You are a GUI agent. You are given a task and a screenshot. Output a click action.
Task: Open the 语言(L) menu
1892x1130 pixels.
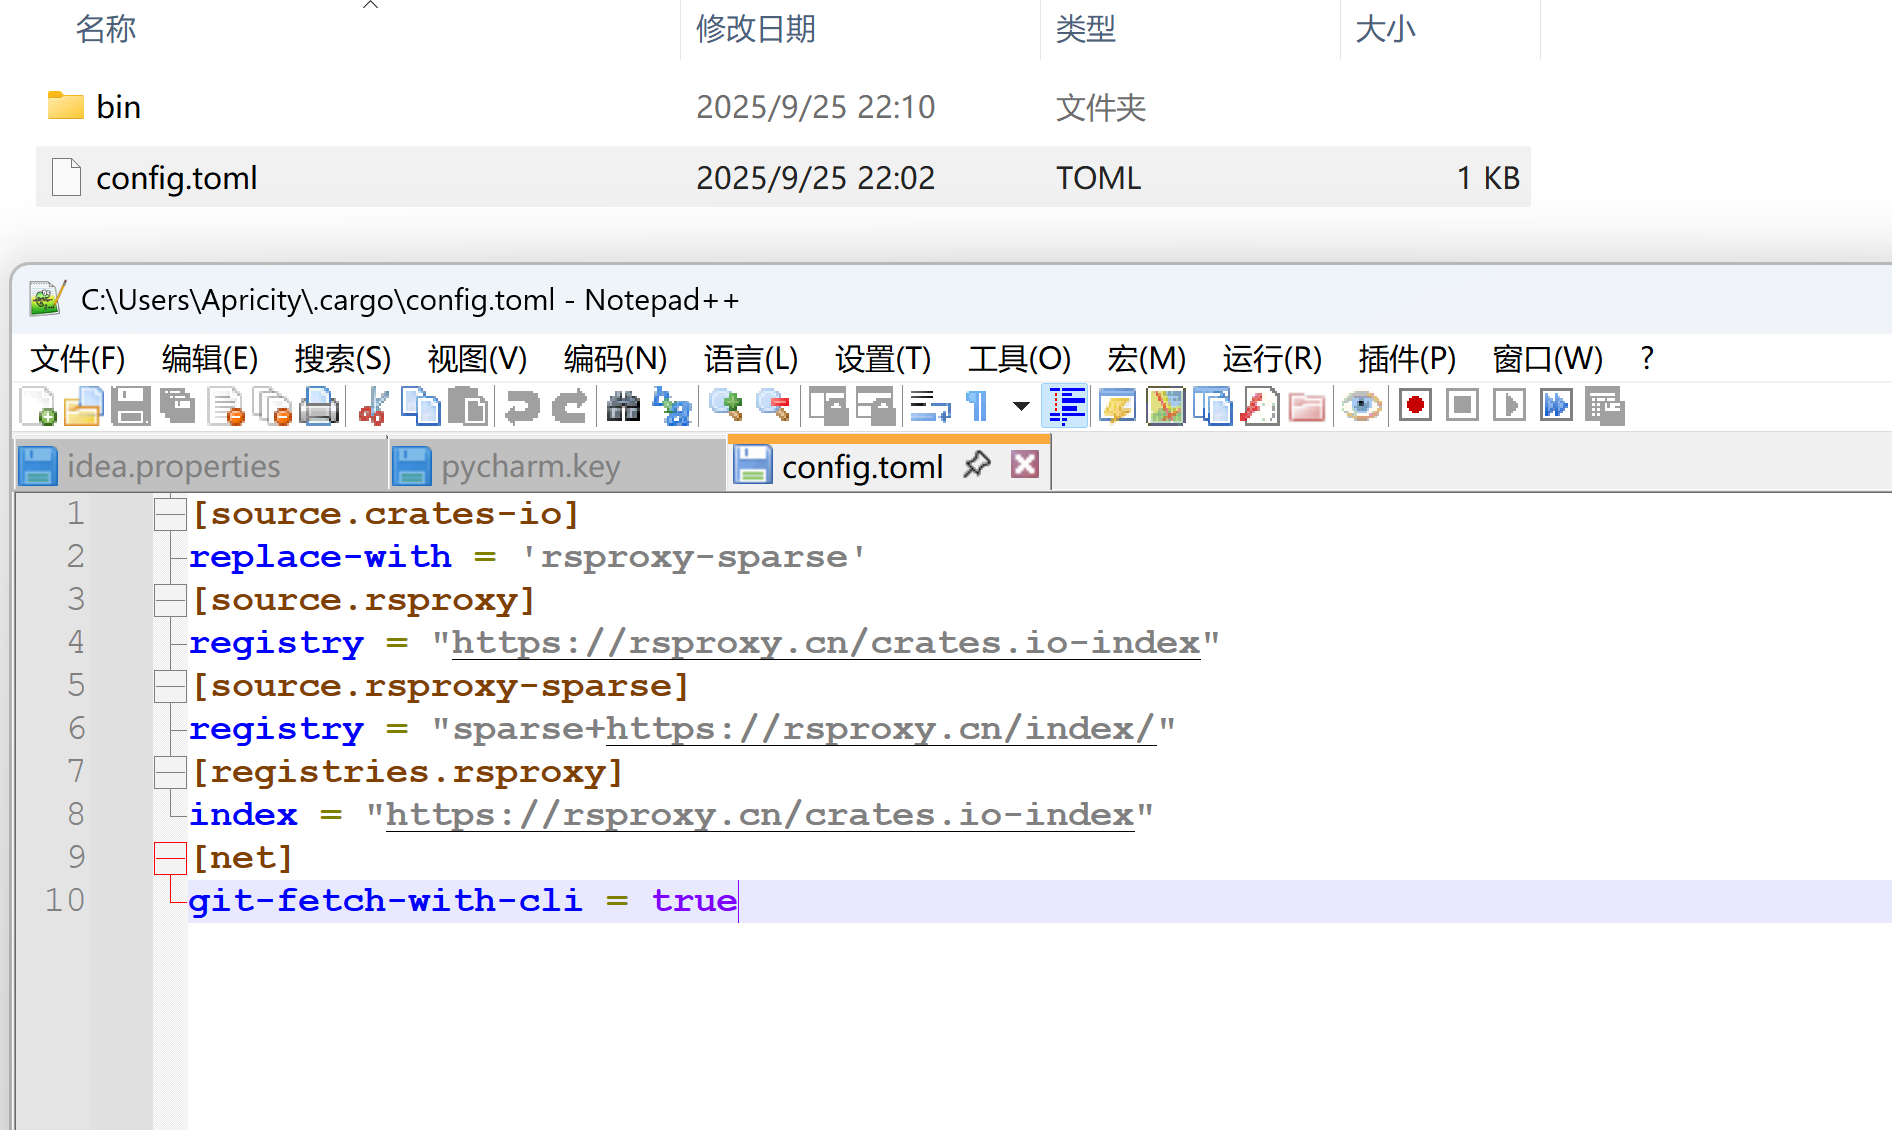(x=751, y=359)
